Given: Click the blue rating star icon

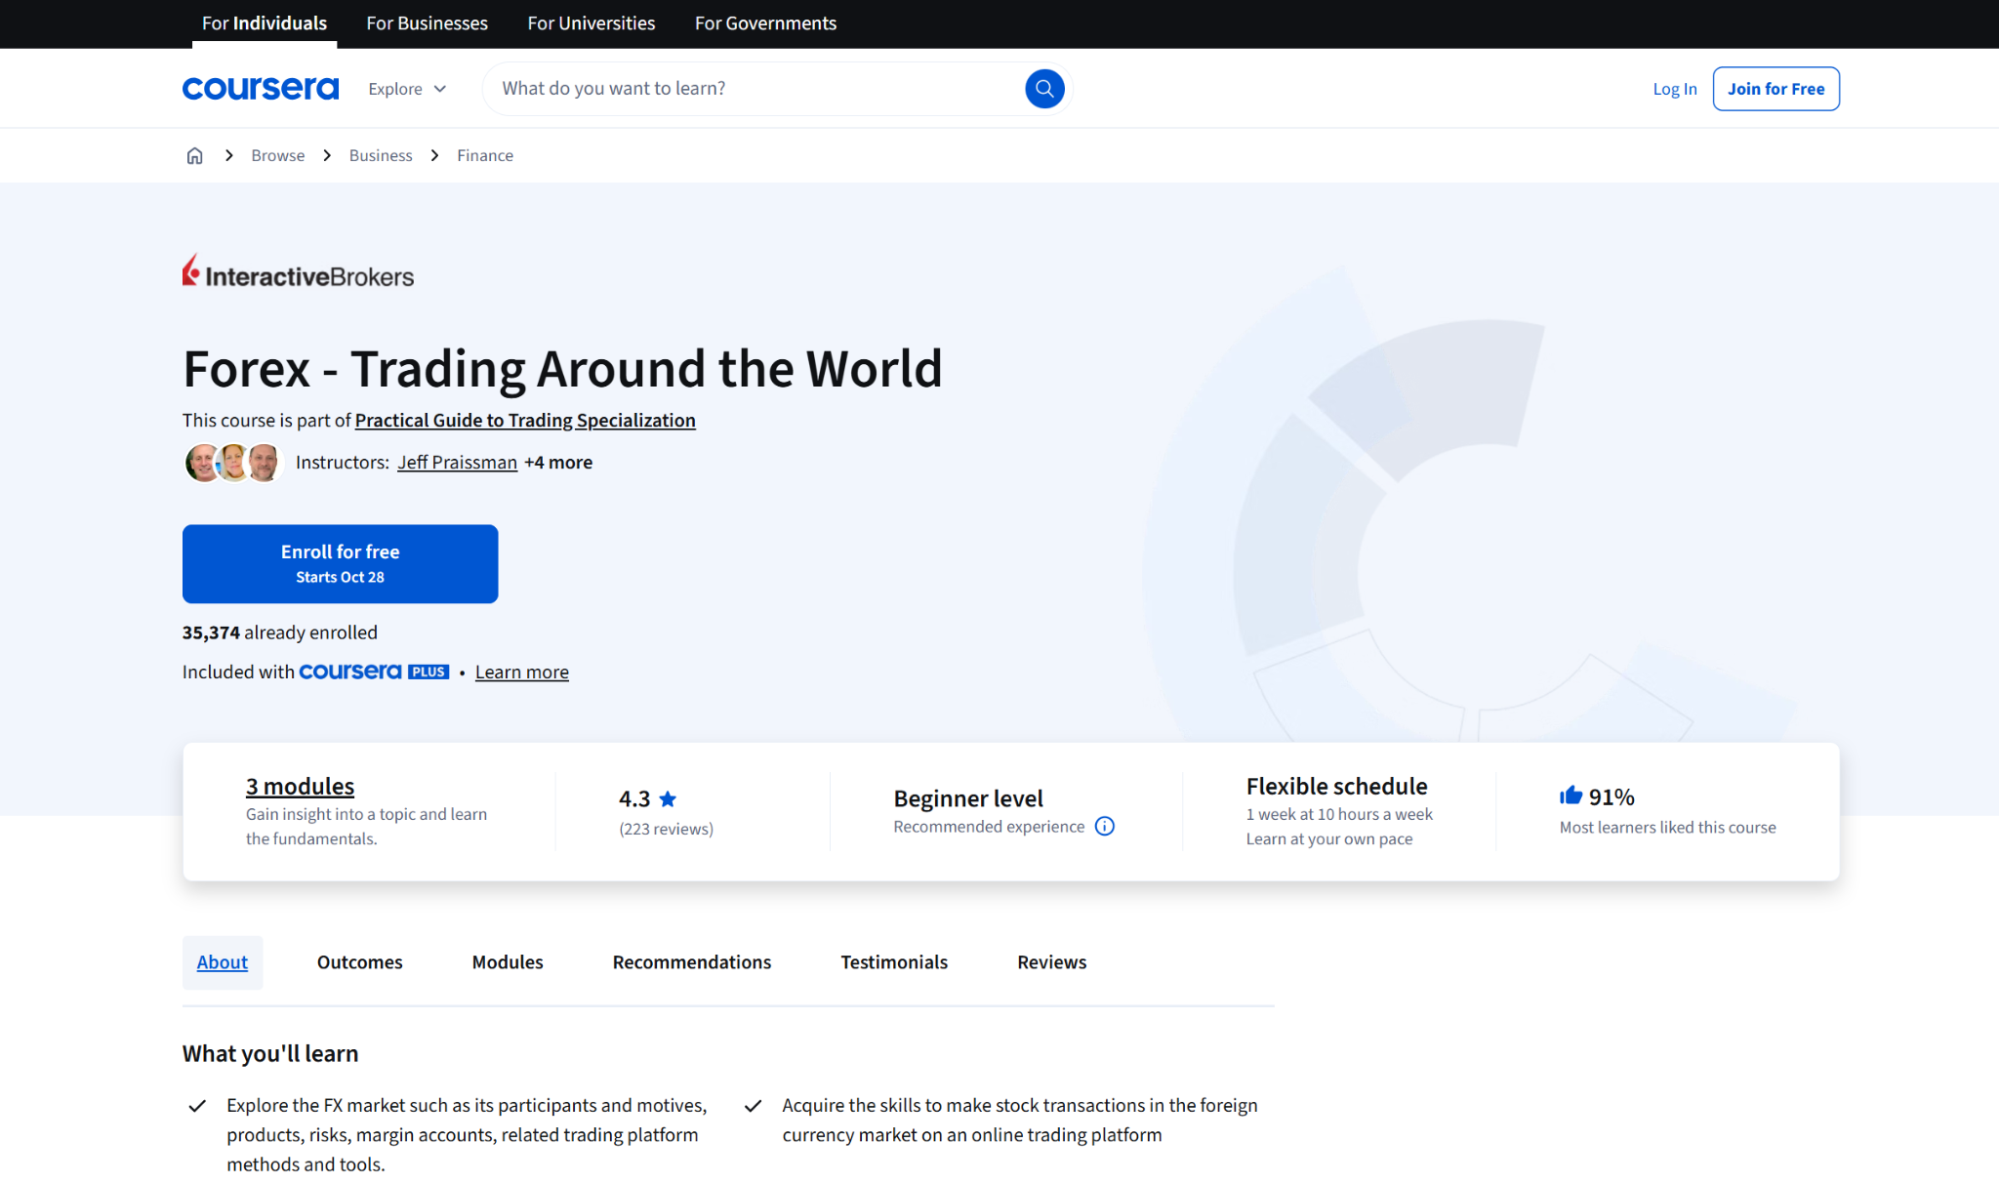Looking at the screenshot, I should (x=668, y=798).
